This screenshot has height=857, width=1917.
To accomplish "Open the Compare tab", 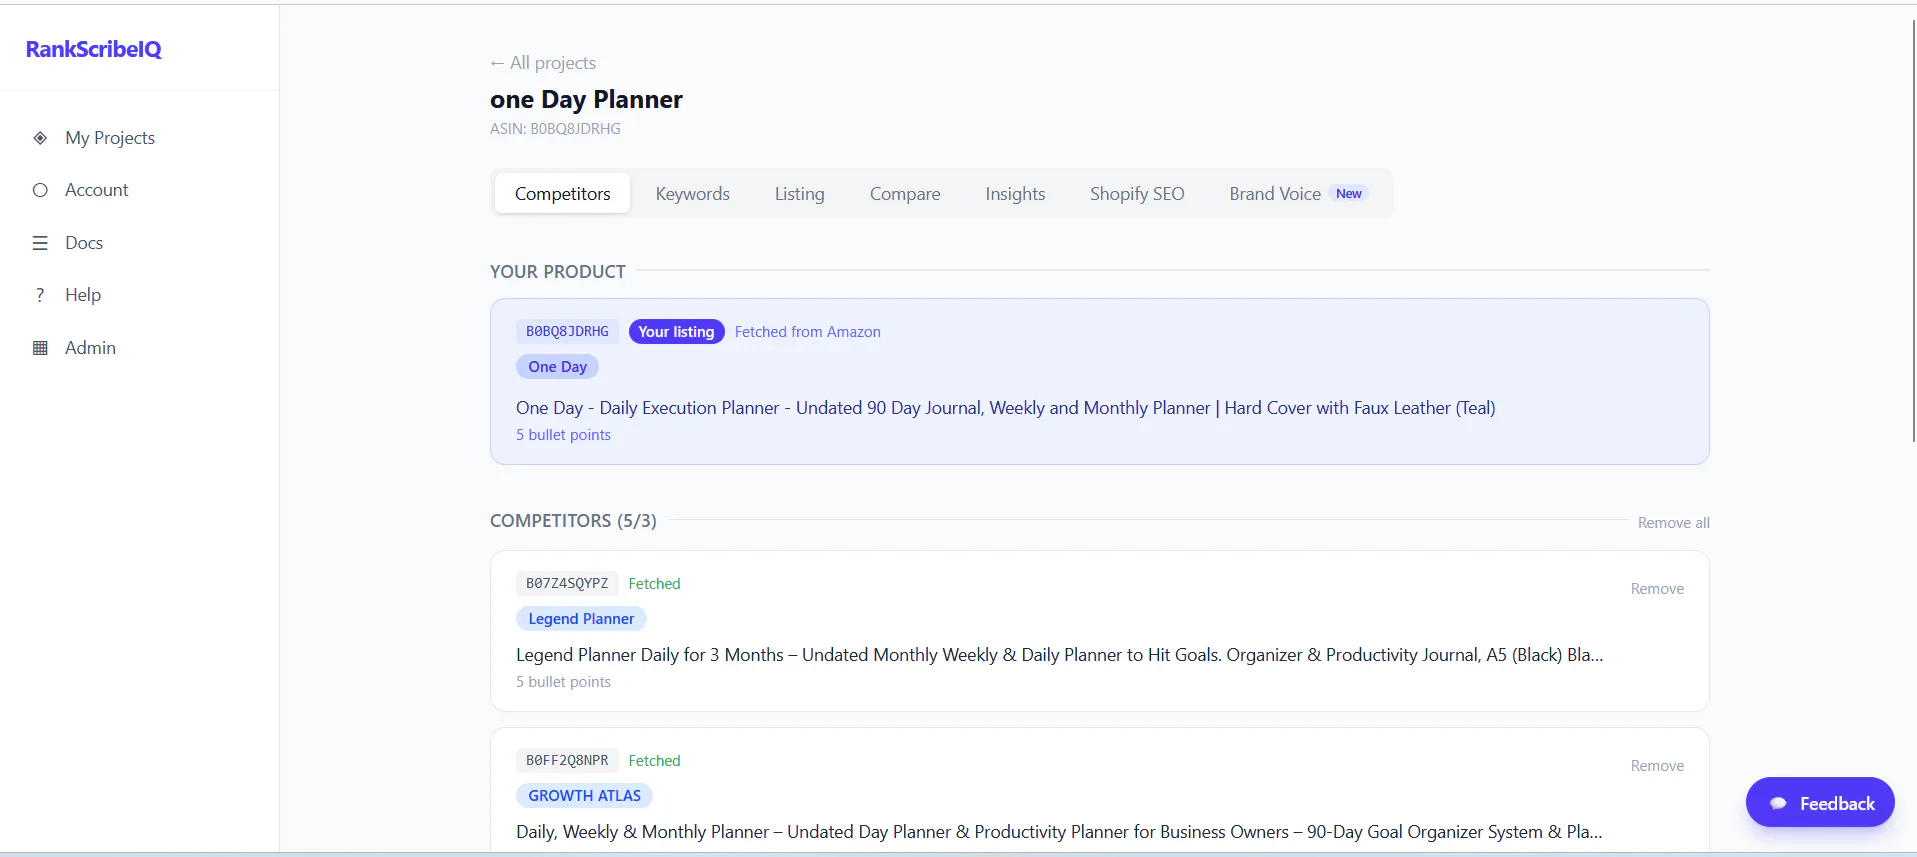I will (905, 194).
